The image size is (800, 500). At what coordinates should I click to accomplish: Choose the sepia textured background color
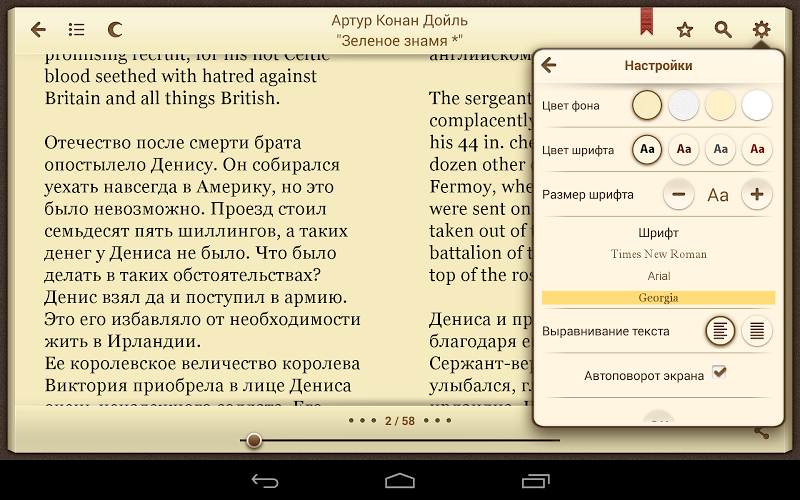(647, 105)
